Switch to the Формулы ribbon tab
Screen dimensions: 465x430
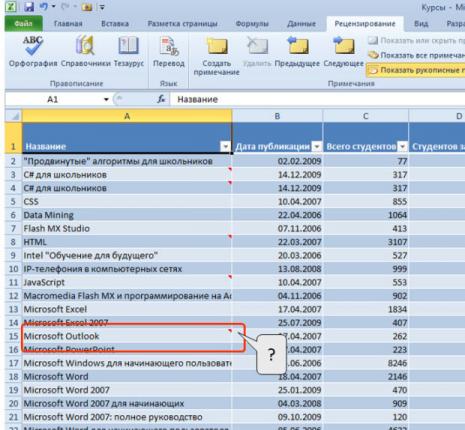click(x=252, y=24)
